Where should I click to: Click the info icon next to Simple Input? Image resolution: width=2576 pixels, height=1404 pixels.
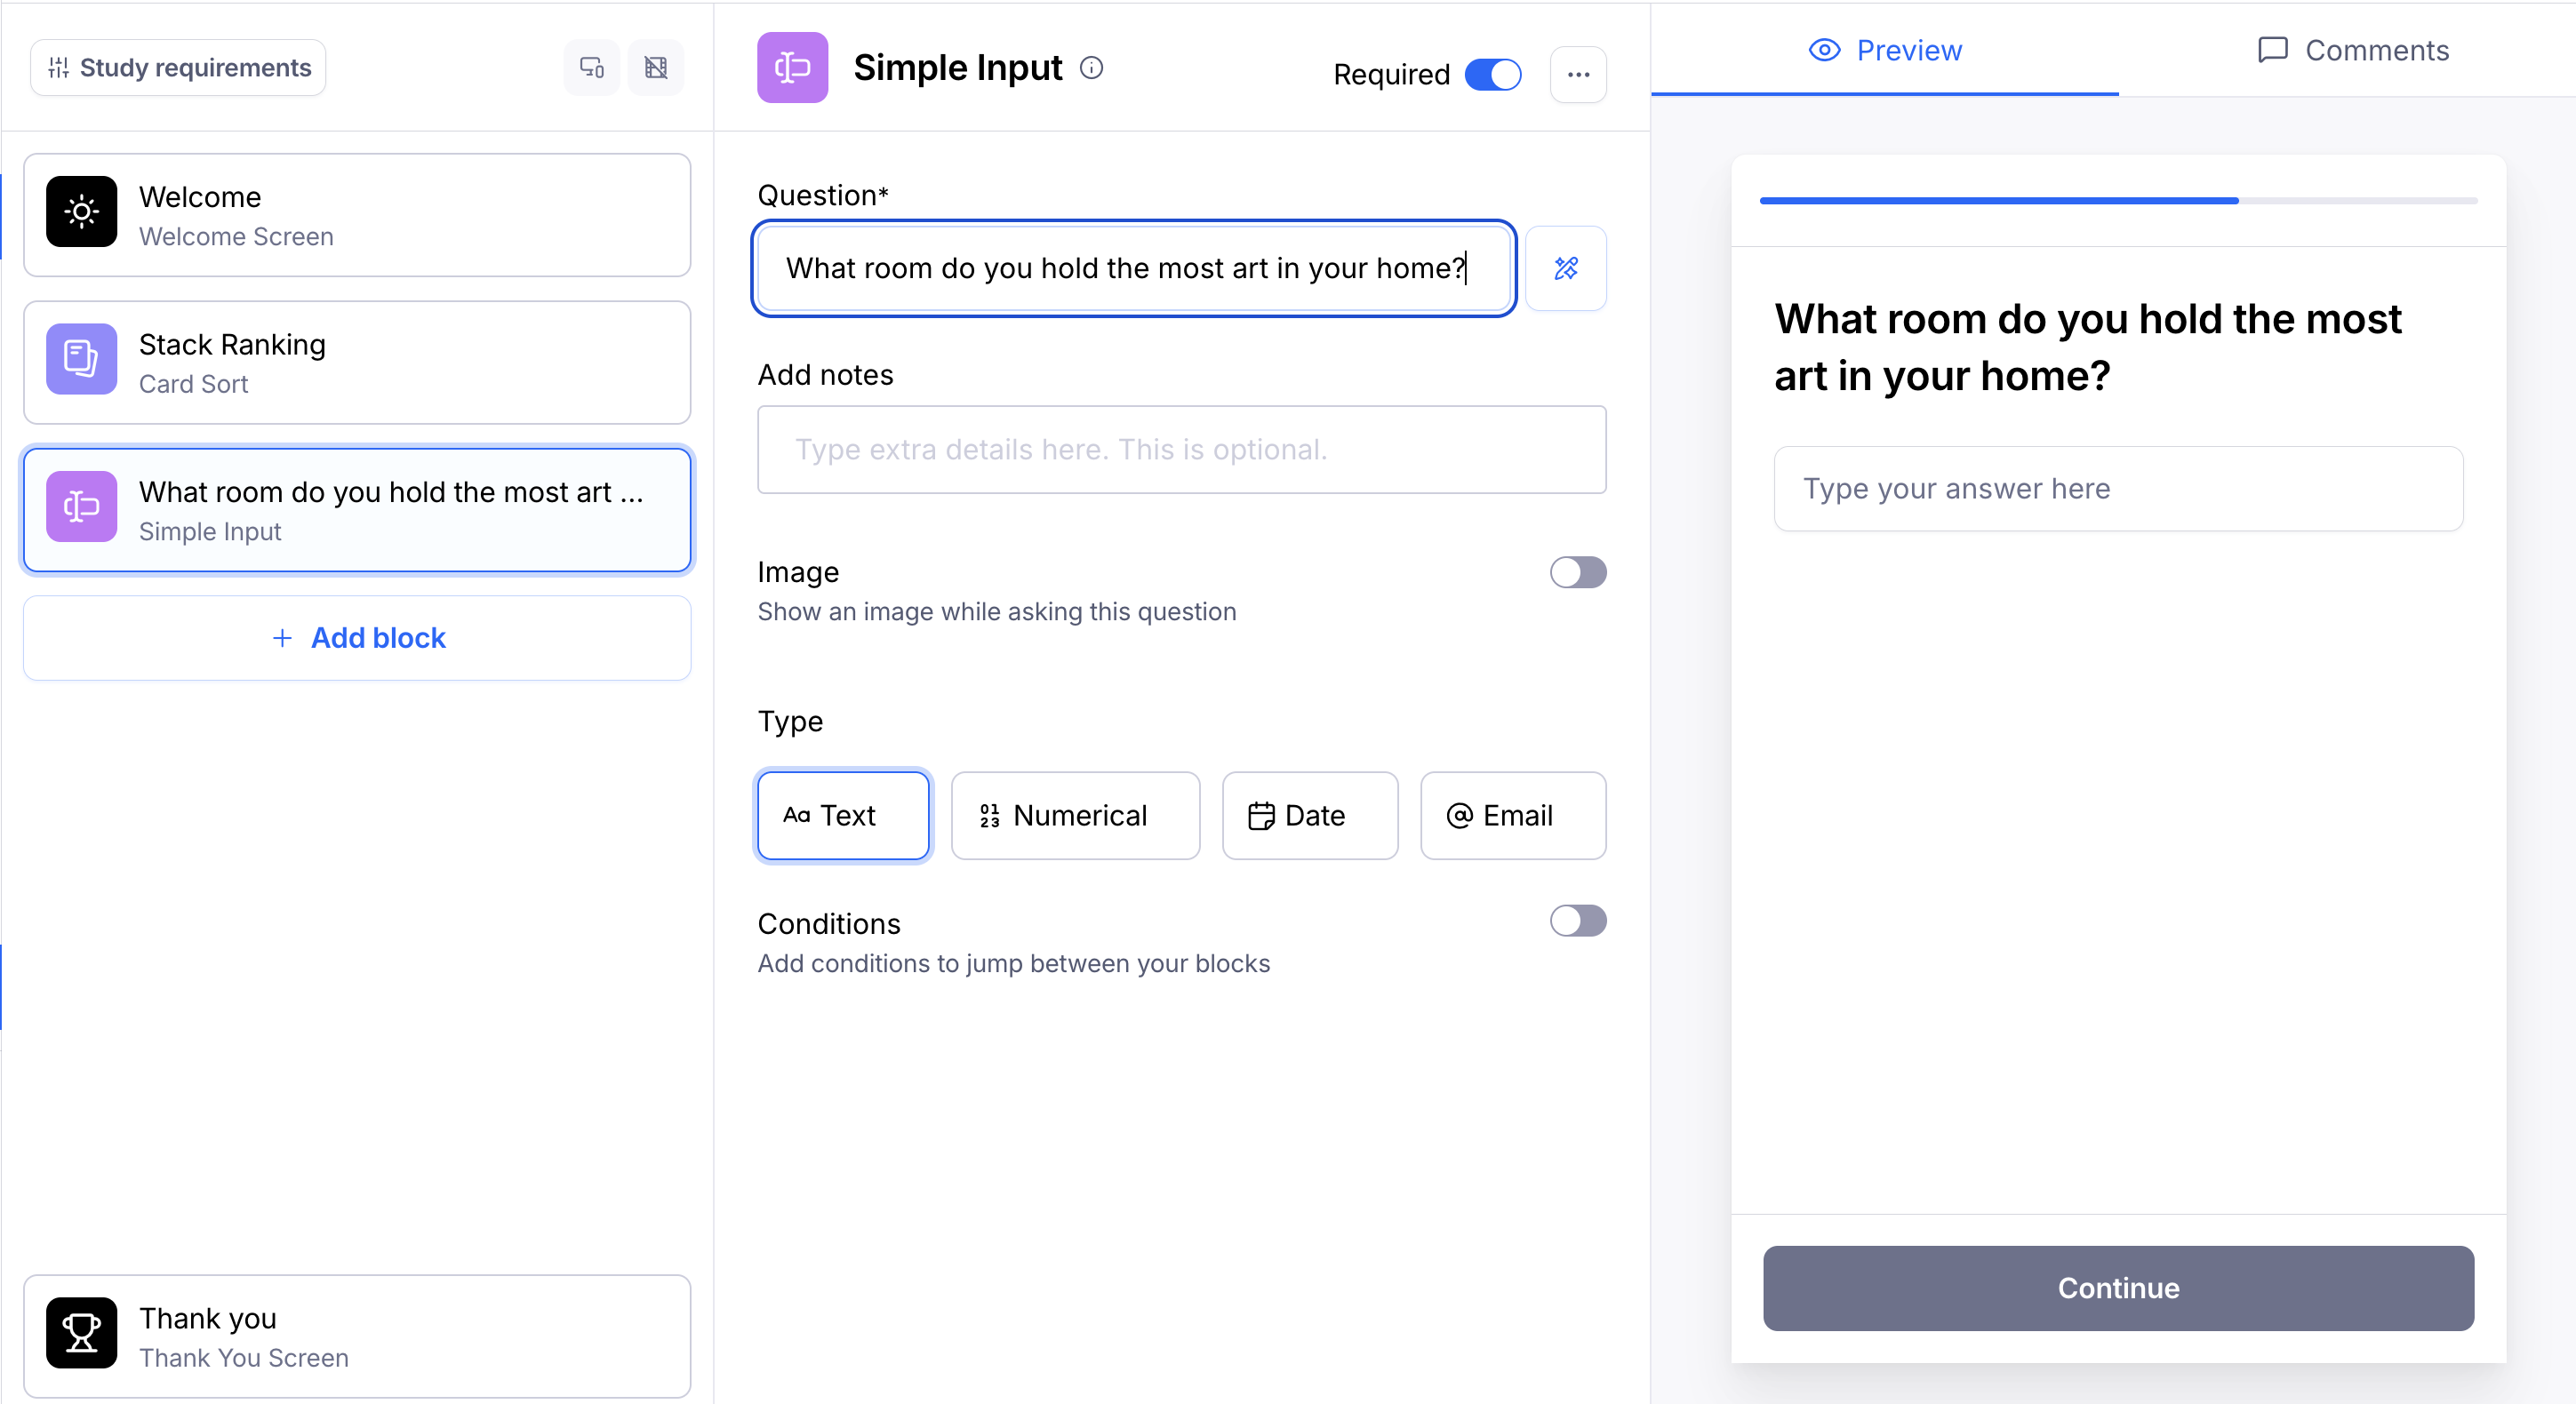click(1091, 68)
